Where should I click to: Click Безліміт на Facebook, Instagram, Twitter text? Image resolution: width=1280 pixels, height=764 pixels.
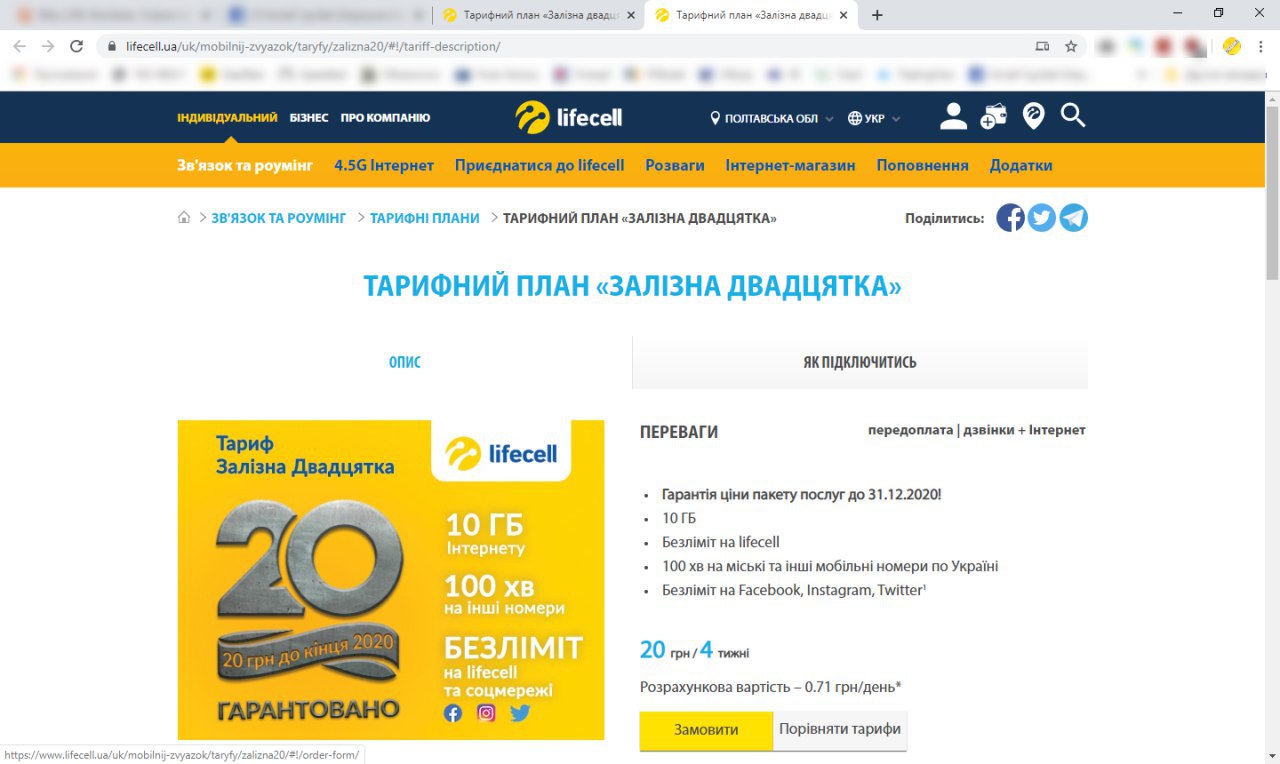pos(794,590)
